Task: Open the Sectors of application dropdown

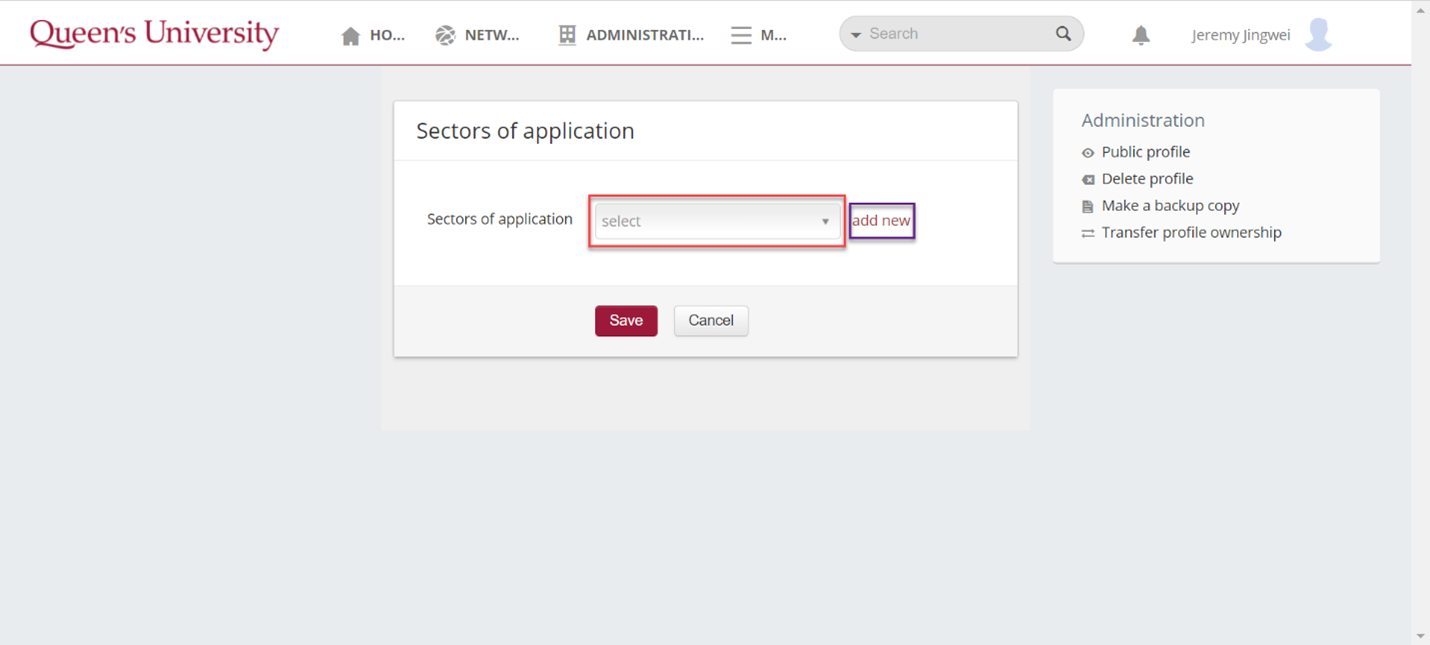Action: click(x=716, y=221)
